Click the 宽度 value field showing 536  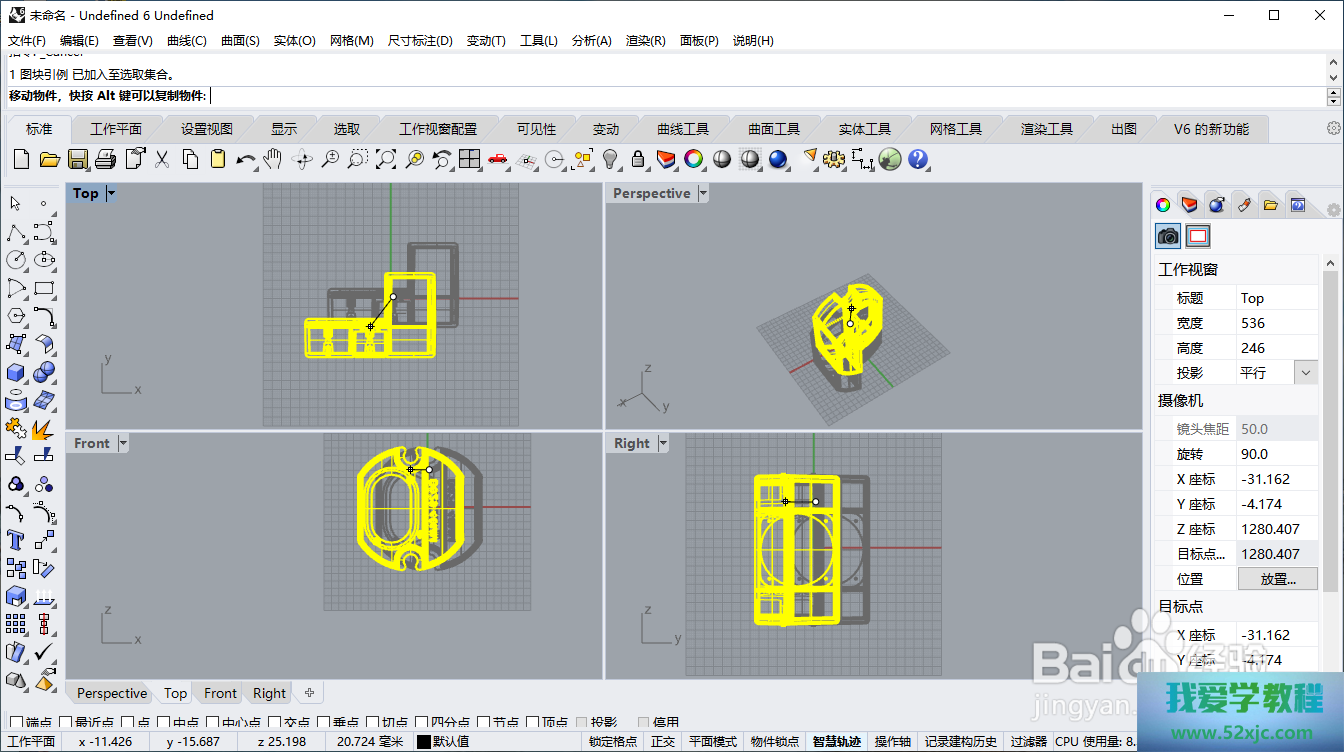tap(1277, 323)
